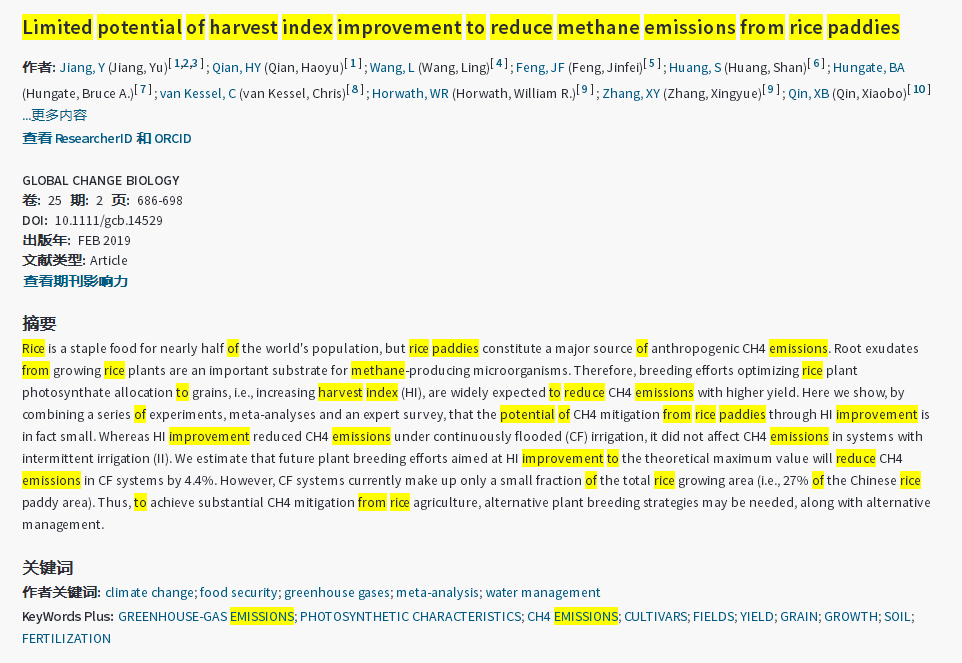Click author Wang, L link
The width and height of the screenshot is (962, 663).
click(x=391, y=68)
